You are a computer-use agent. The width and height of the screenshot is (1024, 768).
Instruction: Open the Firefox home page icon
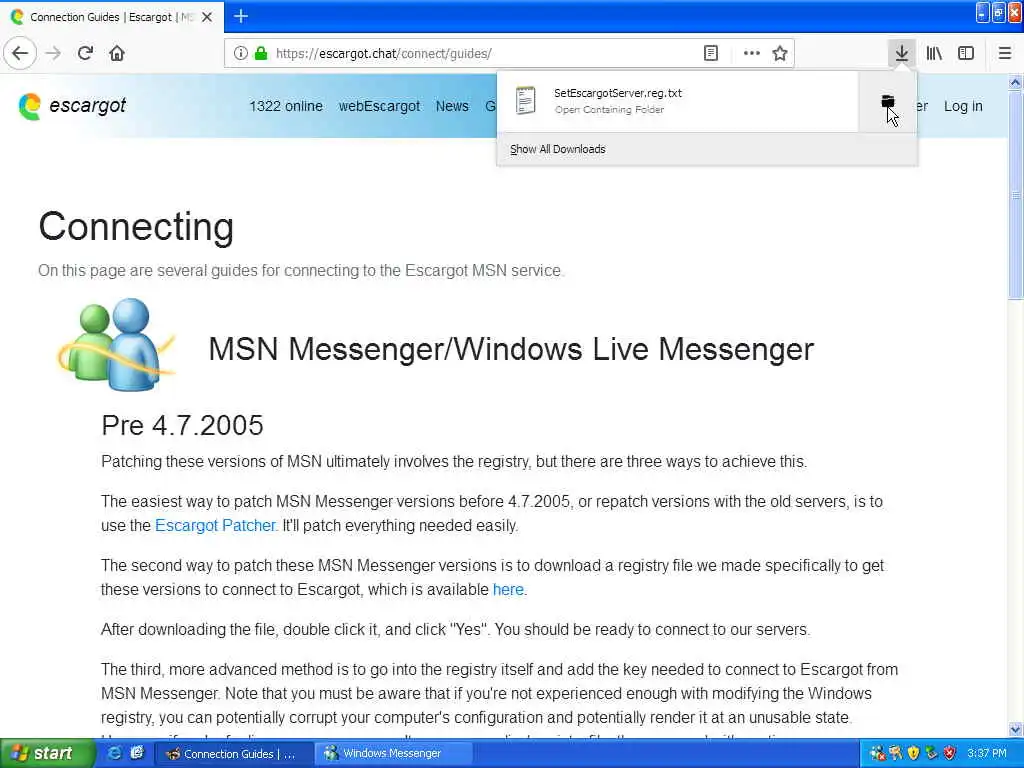[x=117, y=53]
